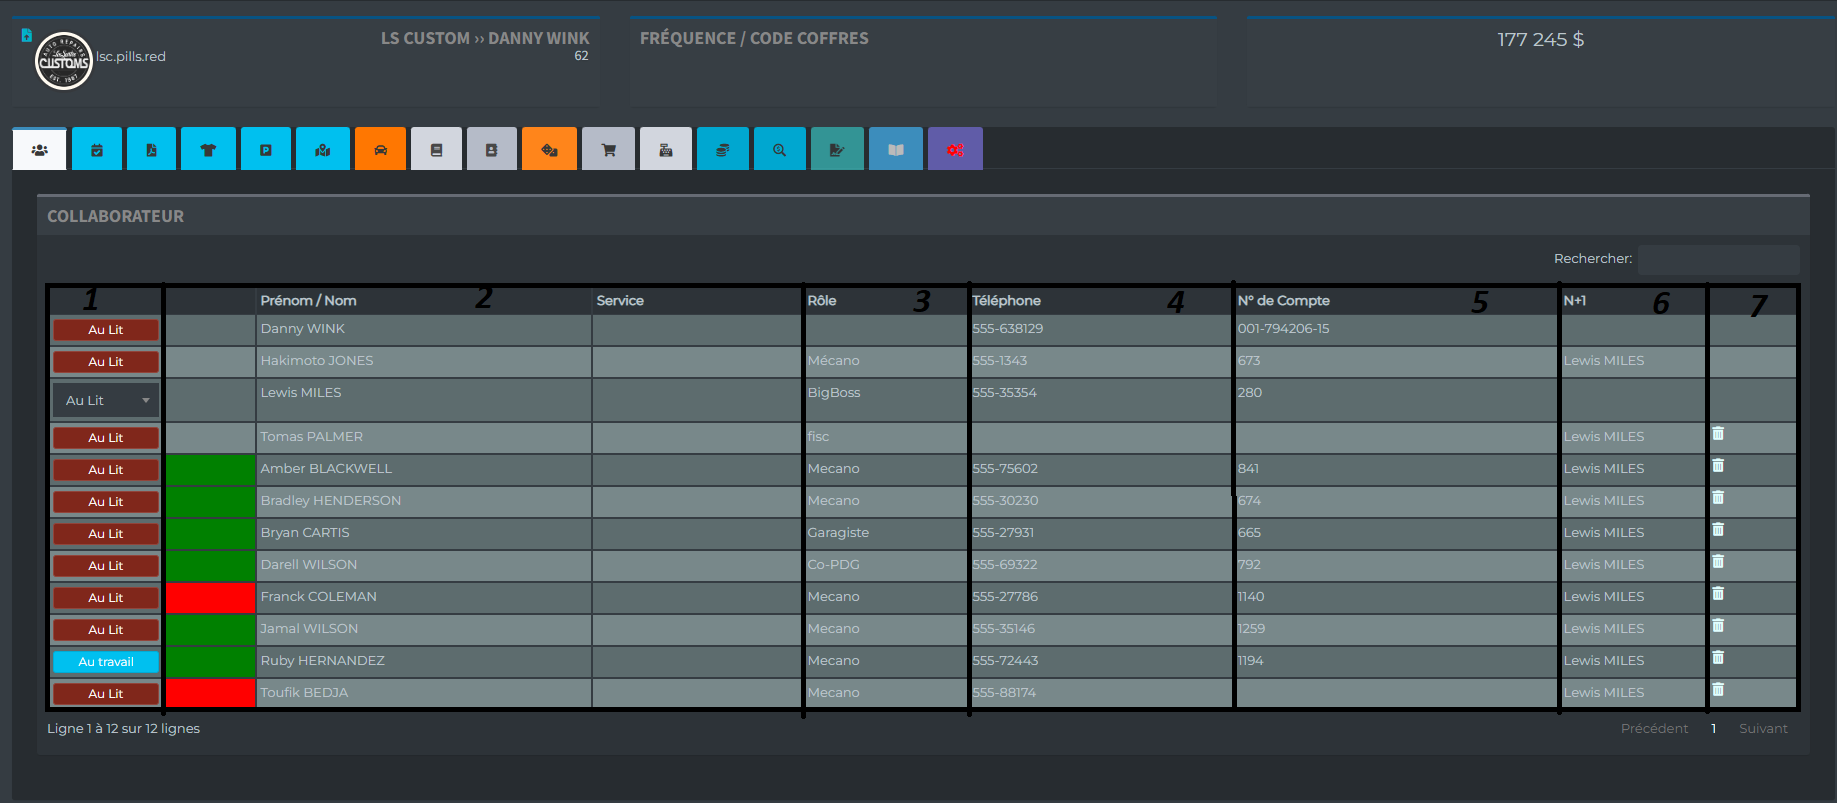Click the shopping cart icon

[x=608, y=149]
